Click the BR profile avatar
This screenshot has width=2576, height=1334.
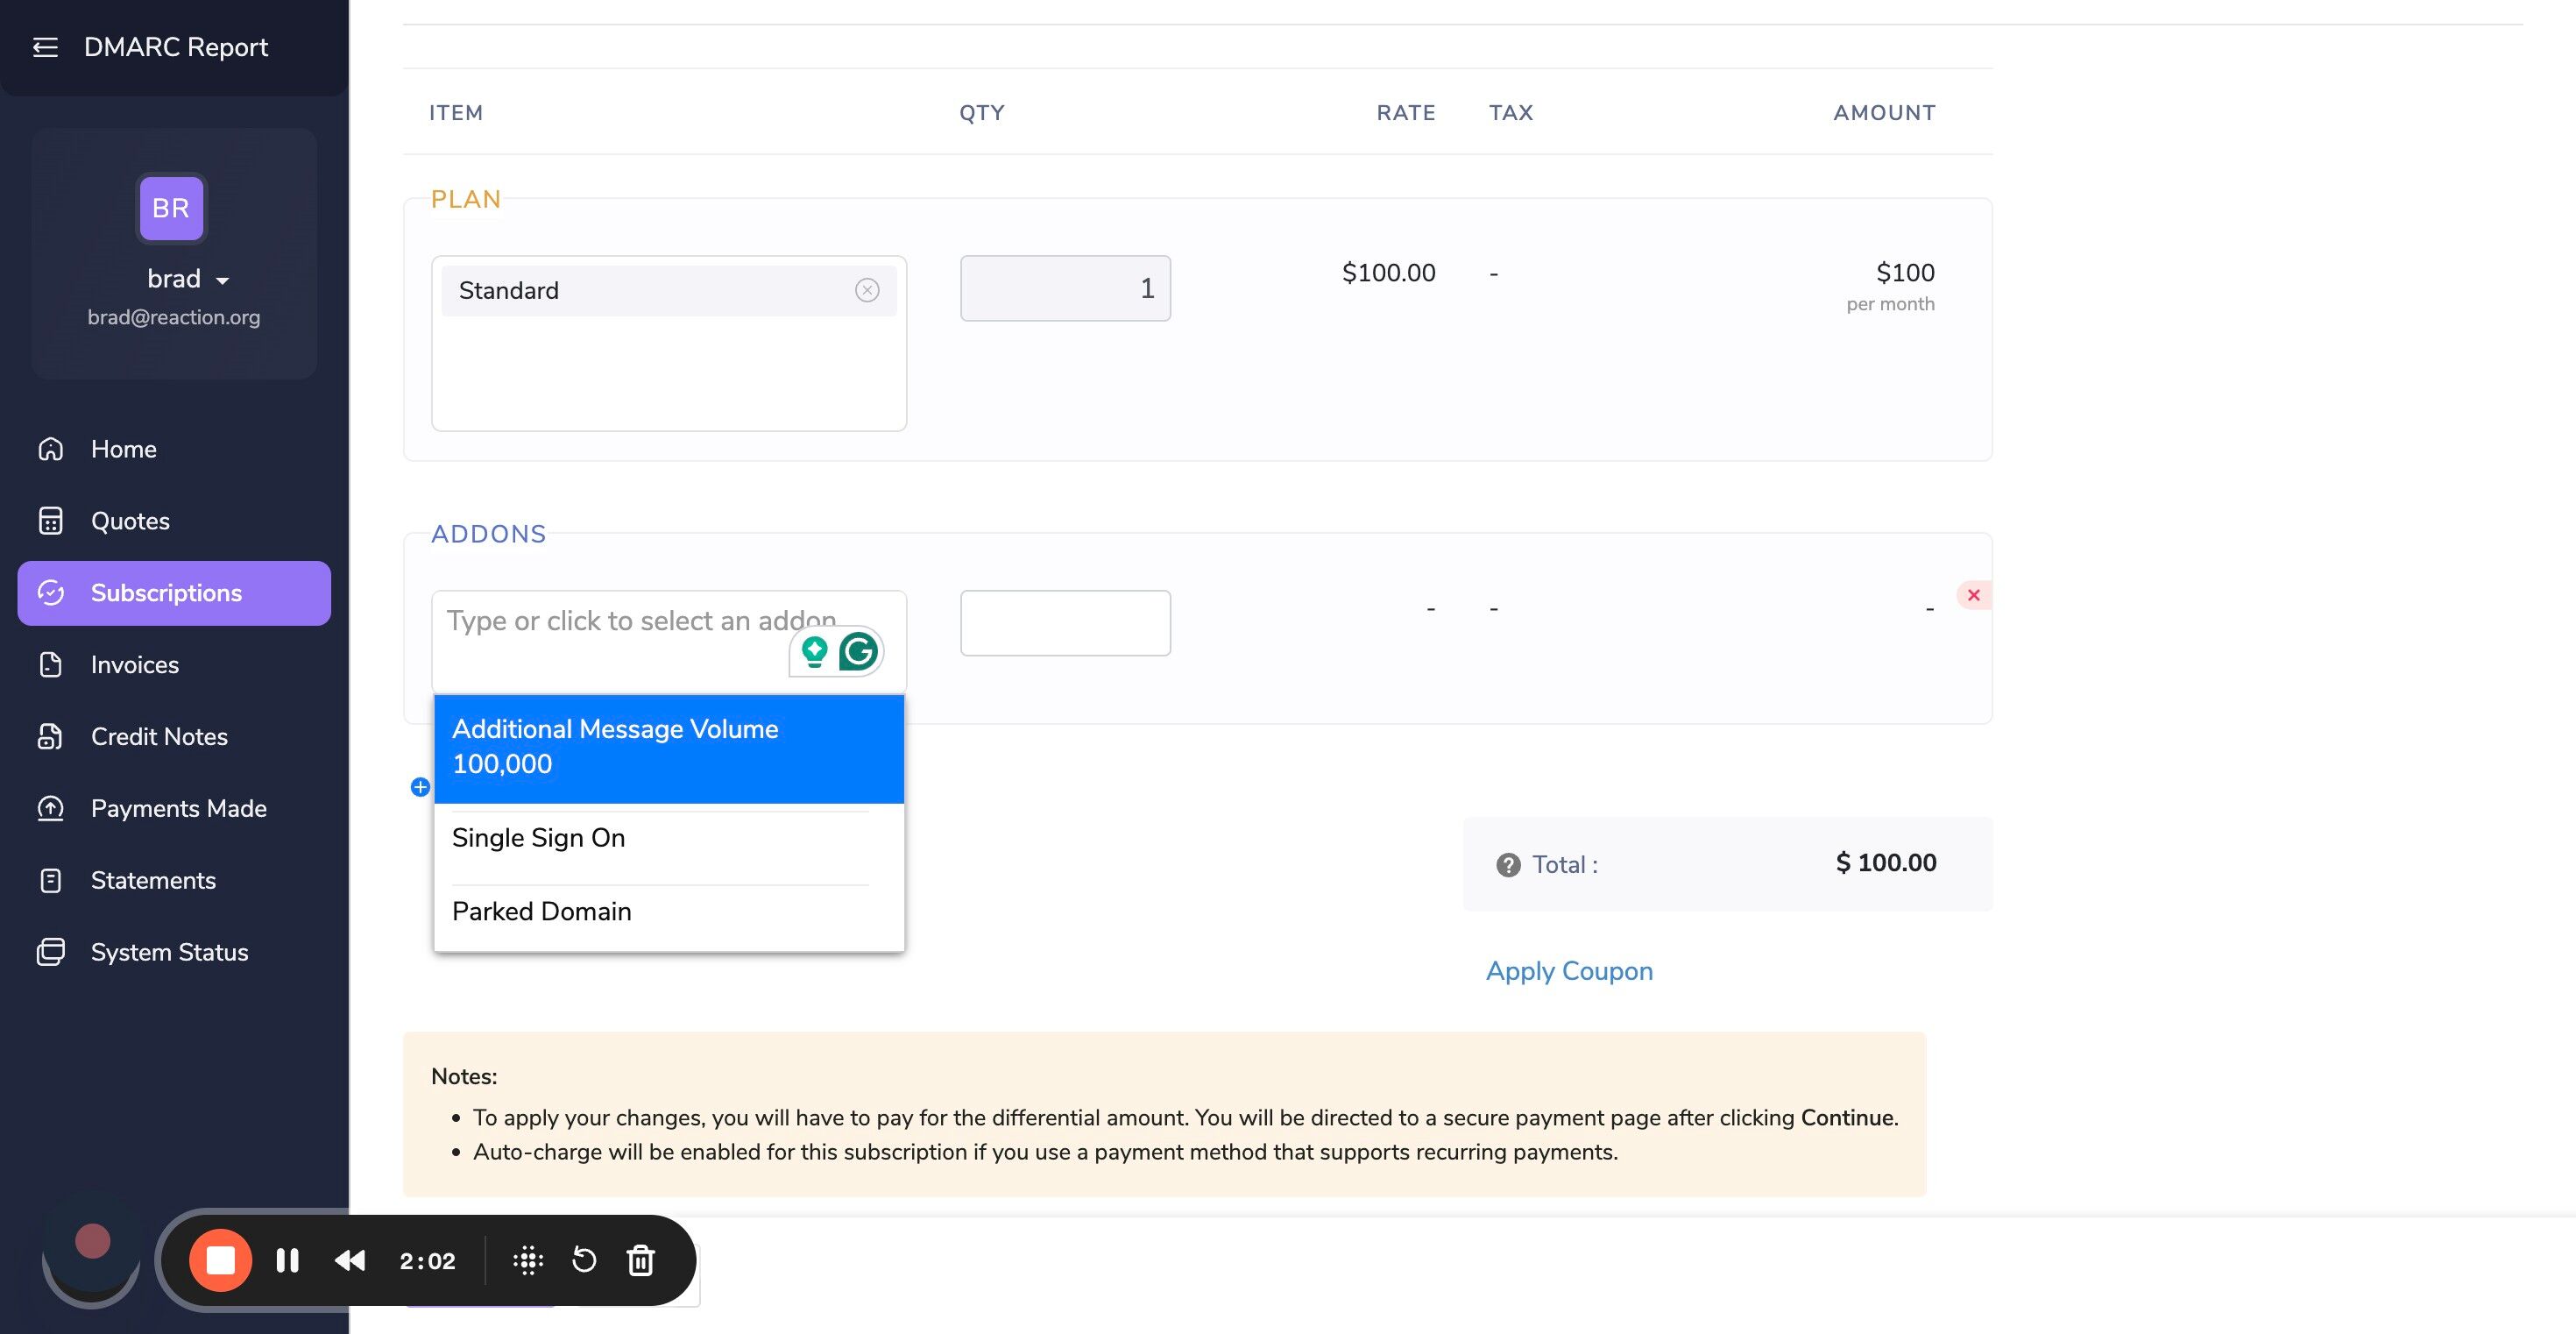[x=171, y=208]
